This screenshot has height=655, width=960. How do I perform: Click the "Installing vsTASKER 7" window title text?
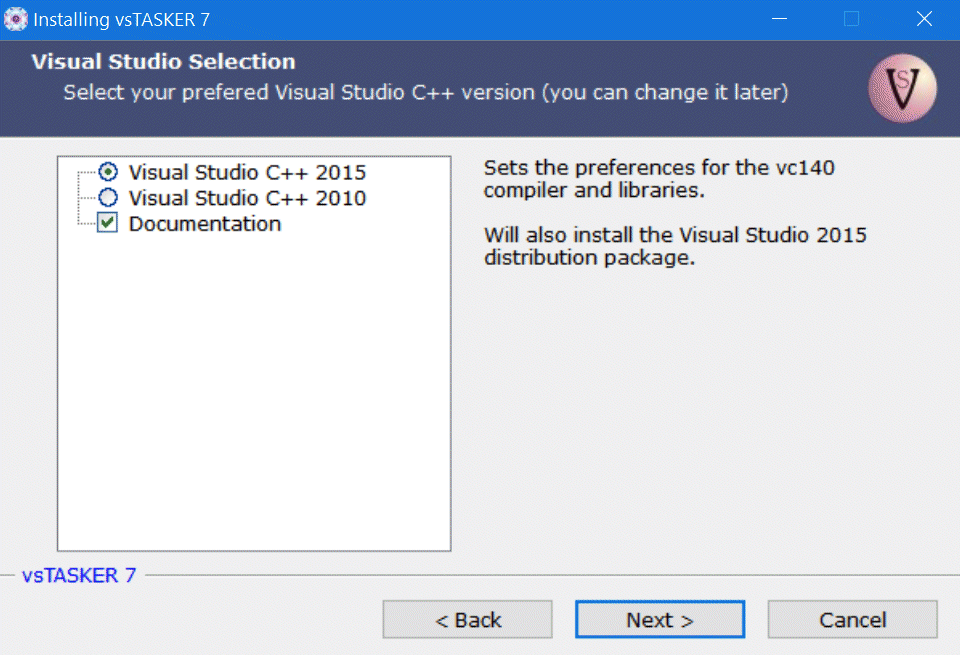[121, 19]
